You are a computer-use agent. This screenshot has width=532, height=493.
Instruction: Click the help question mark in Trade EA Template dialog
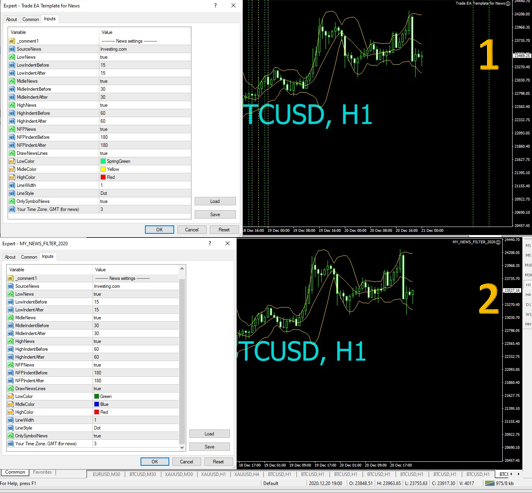coord(215,5)
